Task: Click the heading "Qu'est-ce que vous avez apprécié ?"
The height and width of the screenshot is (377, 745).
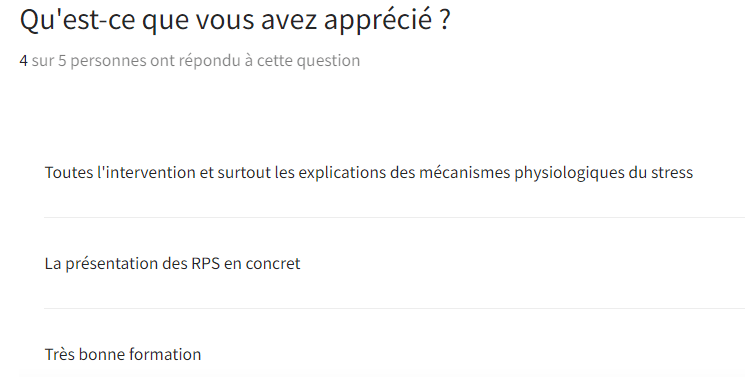Action: click(x=235, y=20)
